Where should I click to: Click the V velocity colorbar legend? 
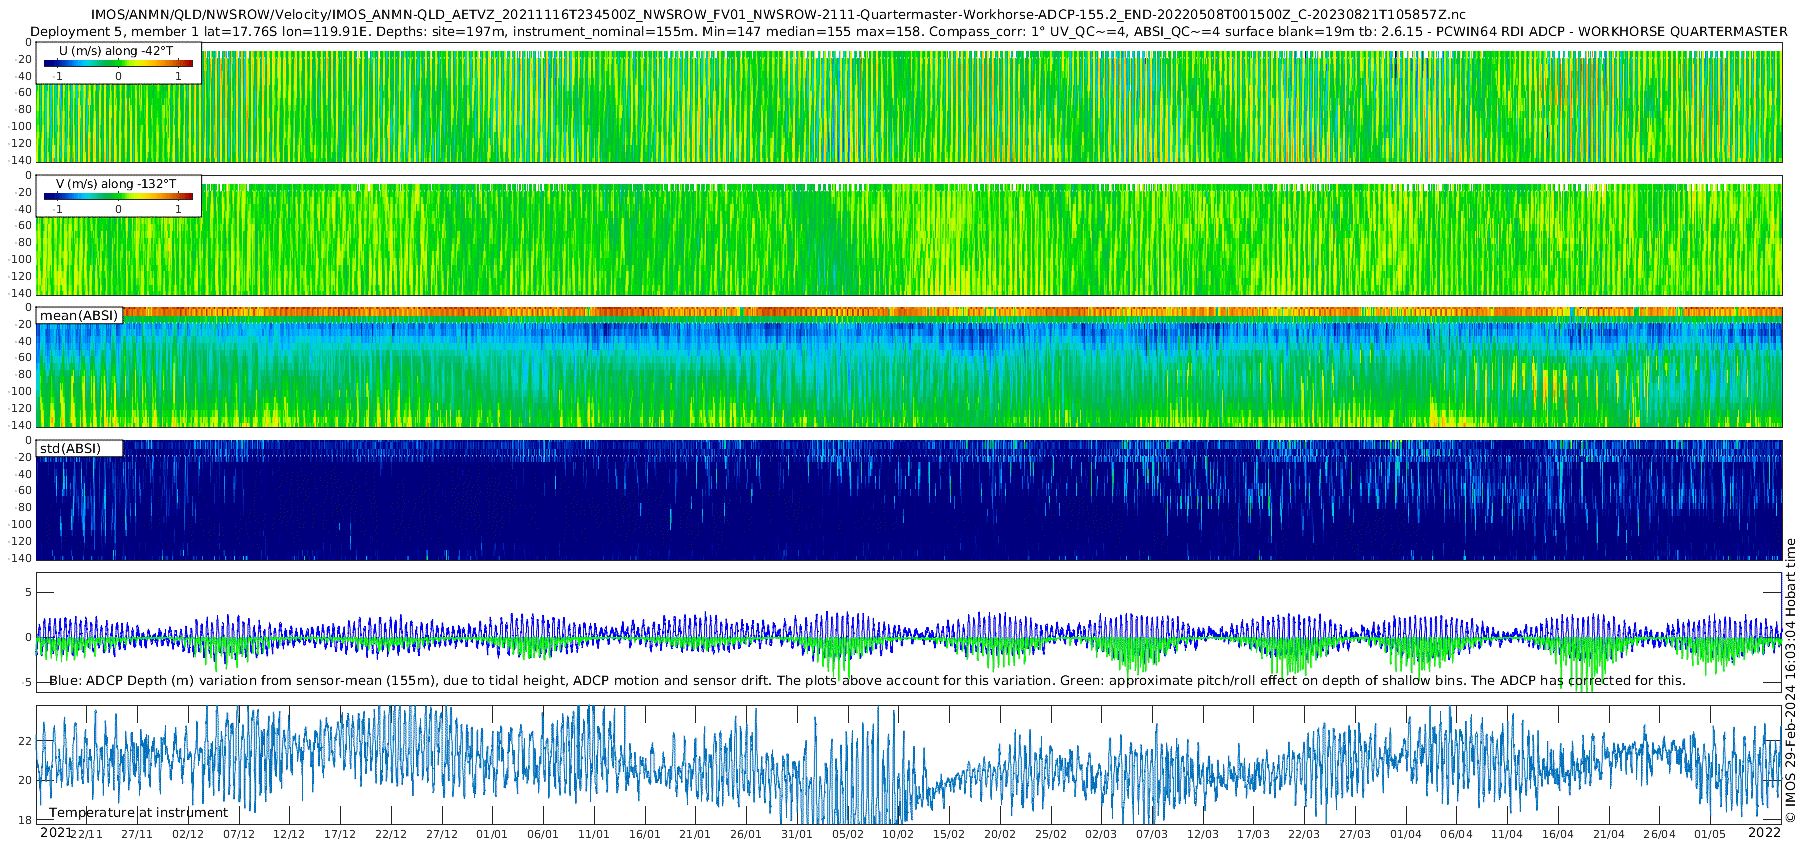click(x=119, y=196)
